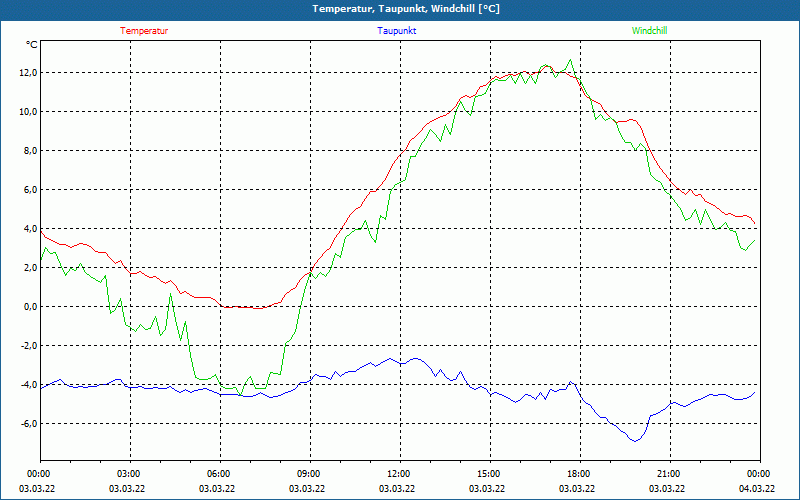This screenshot has height=500, width=800.
Task: Click the 12,0 y-axis value
Action: tap(29, 73)
